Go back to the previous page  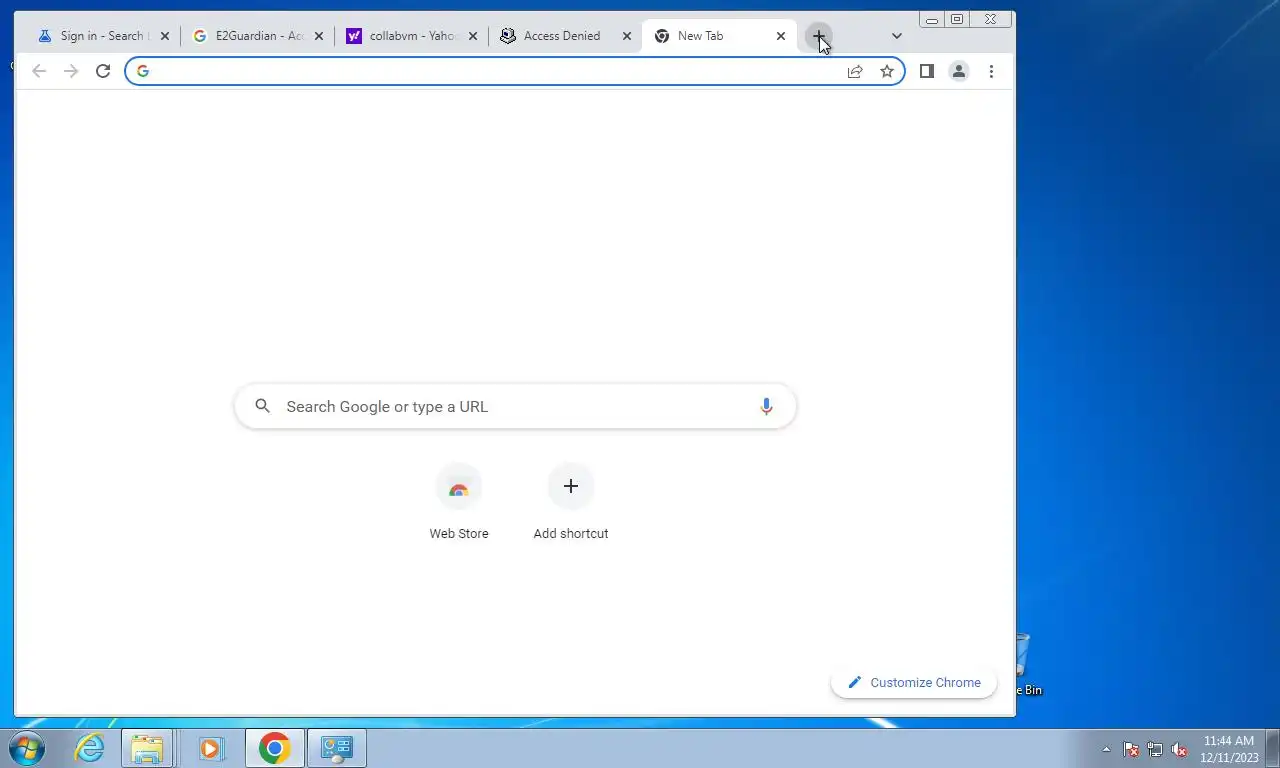[39, 71]
